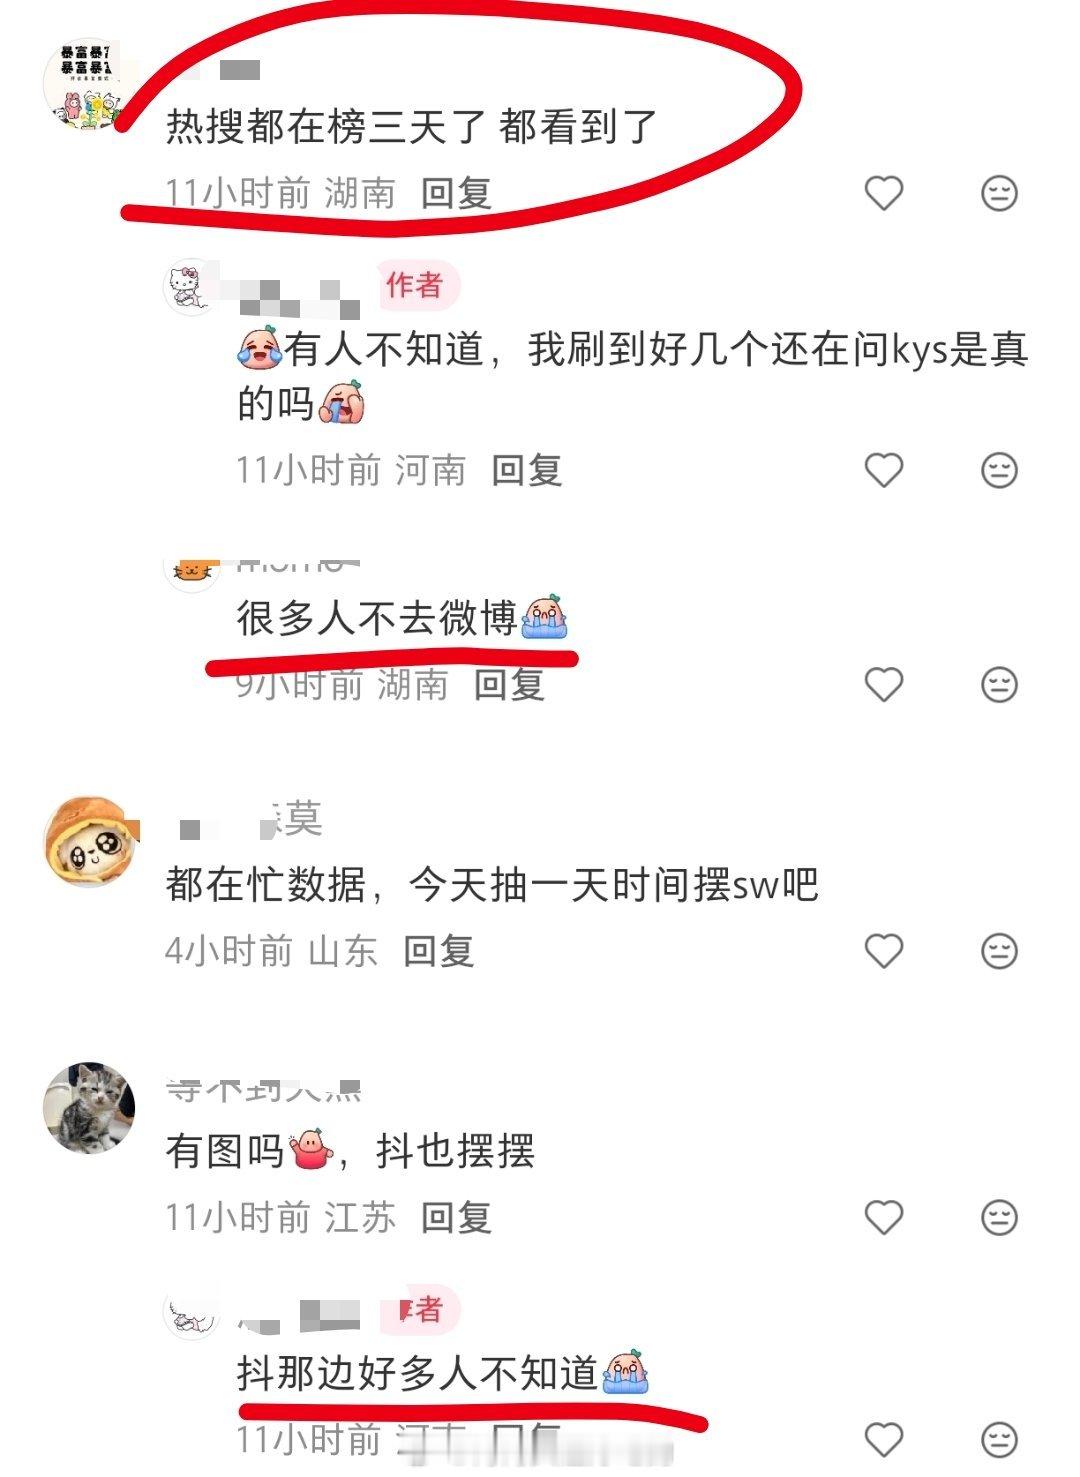Viewport: 1080px width, 1477px height.
Task: View the toast-bread cartoon avatar profile
Action: (x=88, y=842)
